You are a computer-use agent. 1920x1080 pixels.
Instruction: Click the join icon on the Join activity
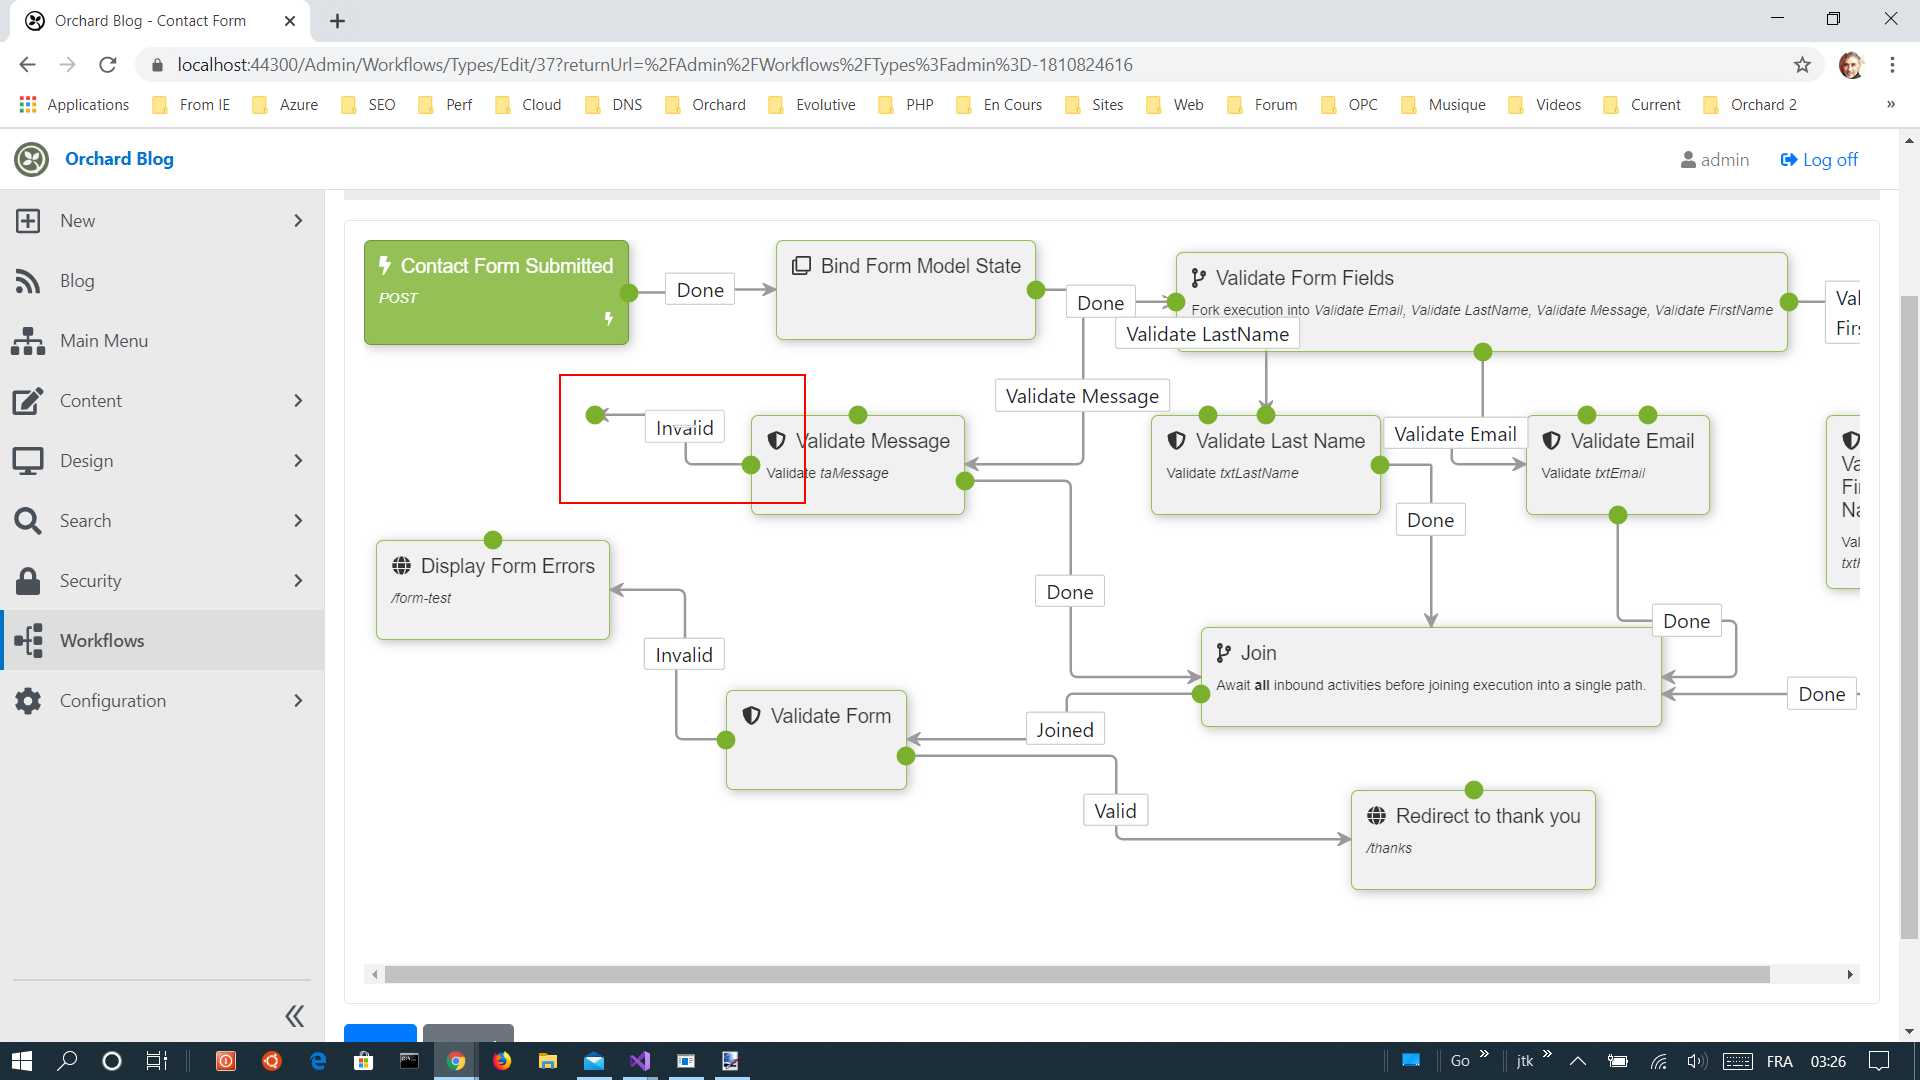[1224, 652]
